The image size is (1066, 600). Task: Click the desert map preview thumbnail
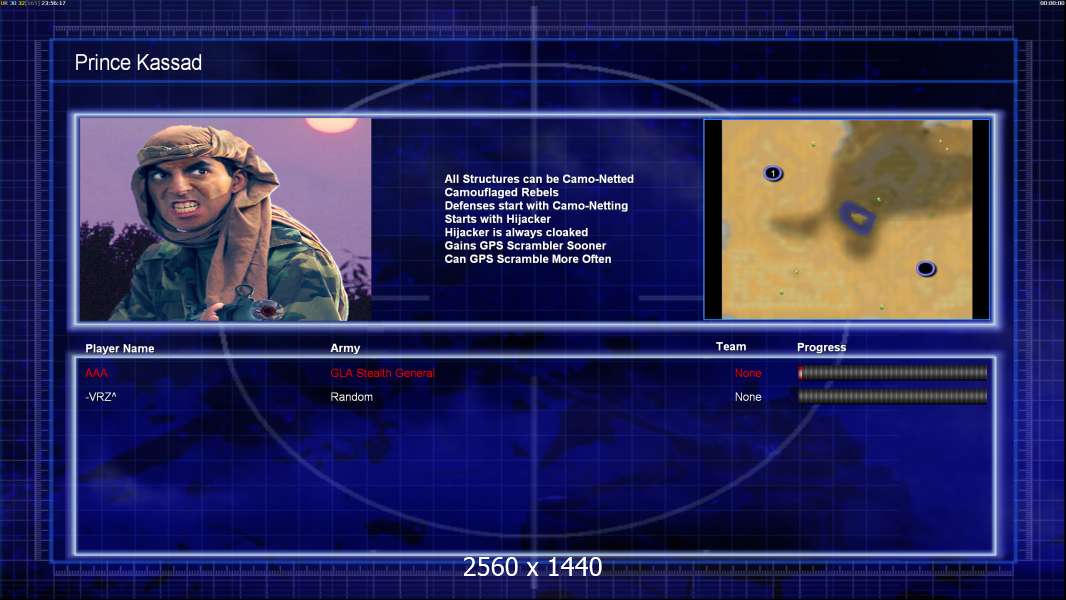(847, 219)
